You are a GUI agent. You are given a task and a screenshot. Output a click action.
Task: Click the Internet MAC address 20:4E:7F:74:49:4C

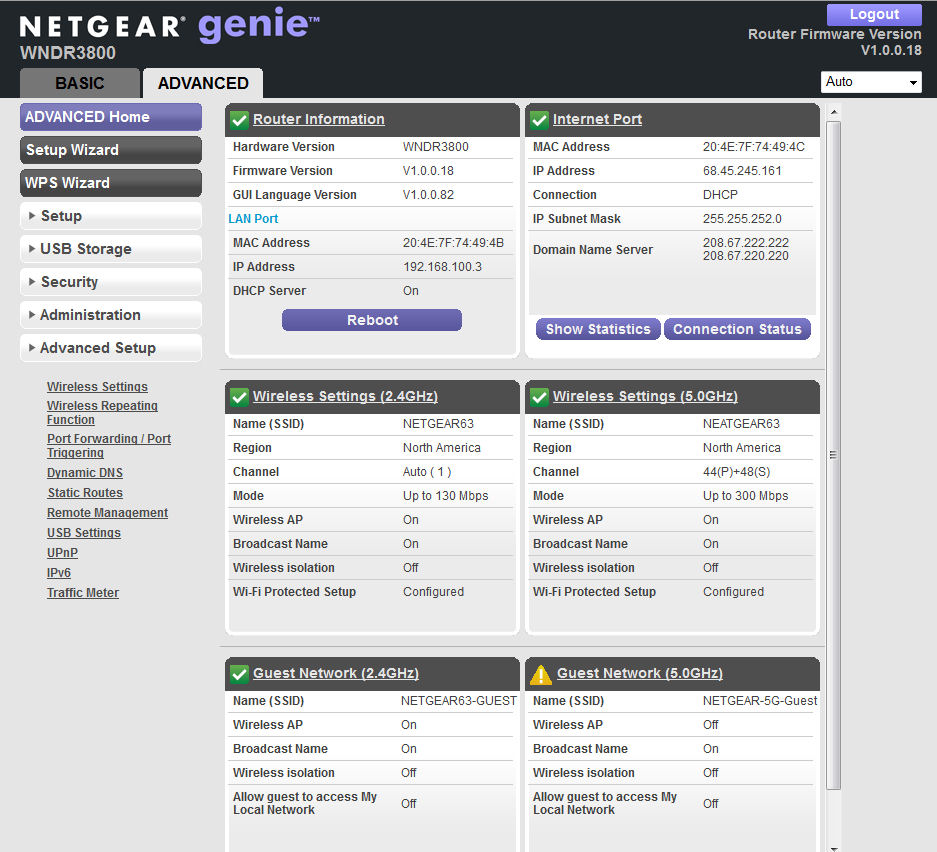pos(754,147)
